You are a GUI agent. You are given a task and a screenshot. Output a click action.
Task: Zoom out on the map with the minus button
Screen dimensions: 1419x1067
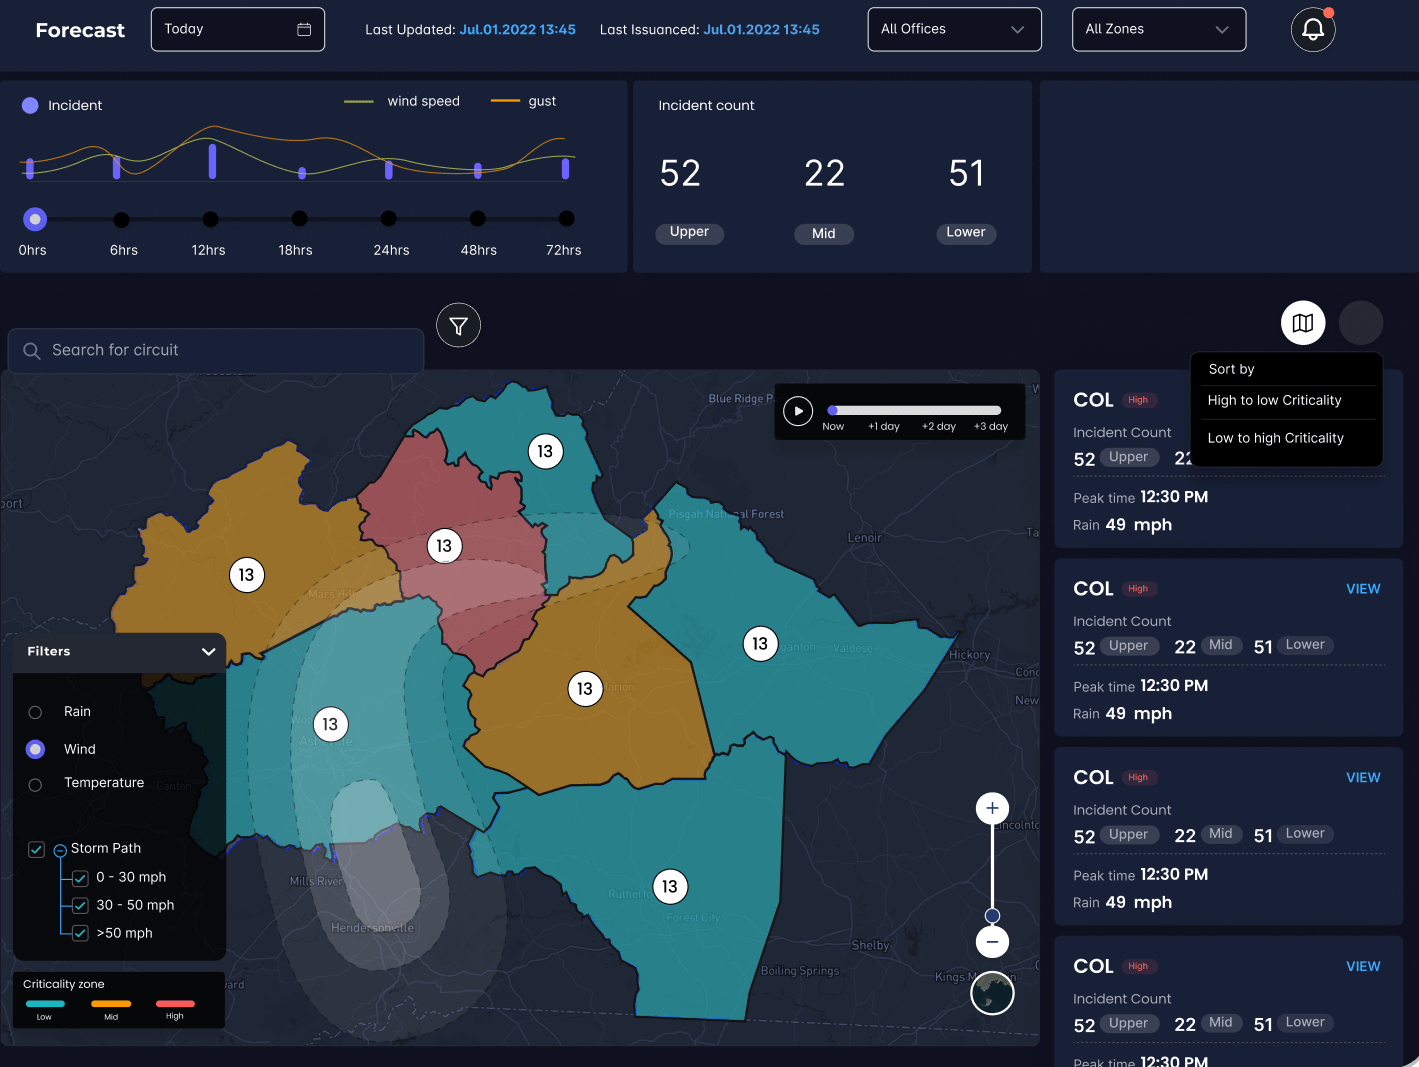click(992, 941)
